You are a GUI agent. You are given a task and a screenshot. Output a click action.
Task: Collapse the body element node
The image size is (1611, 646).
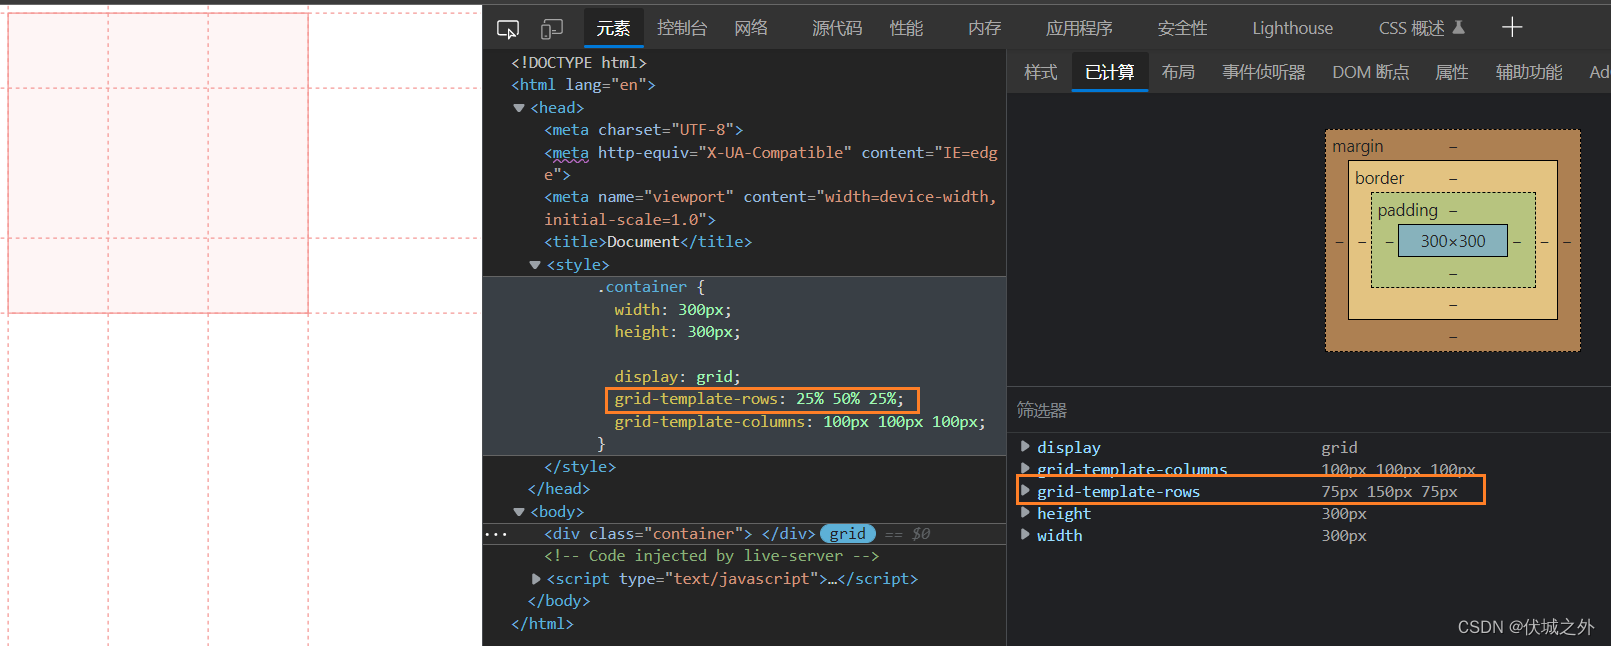519,512
